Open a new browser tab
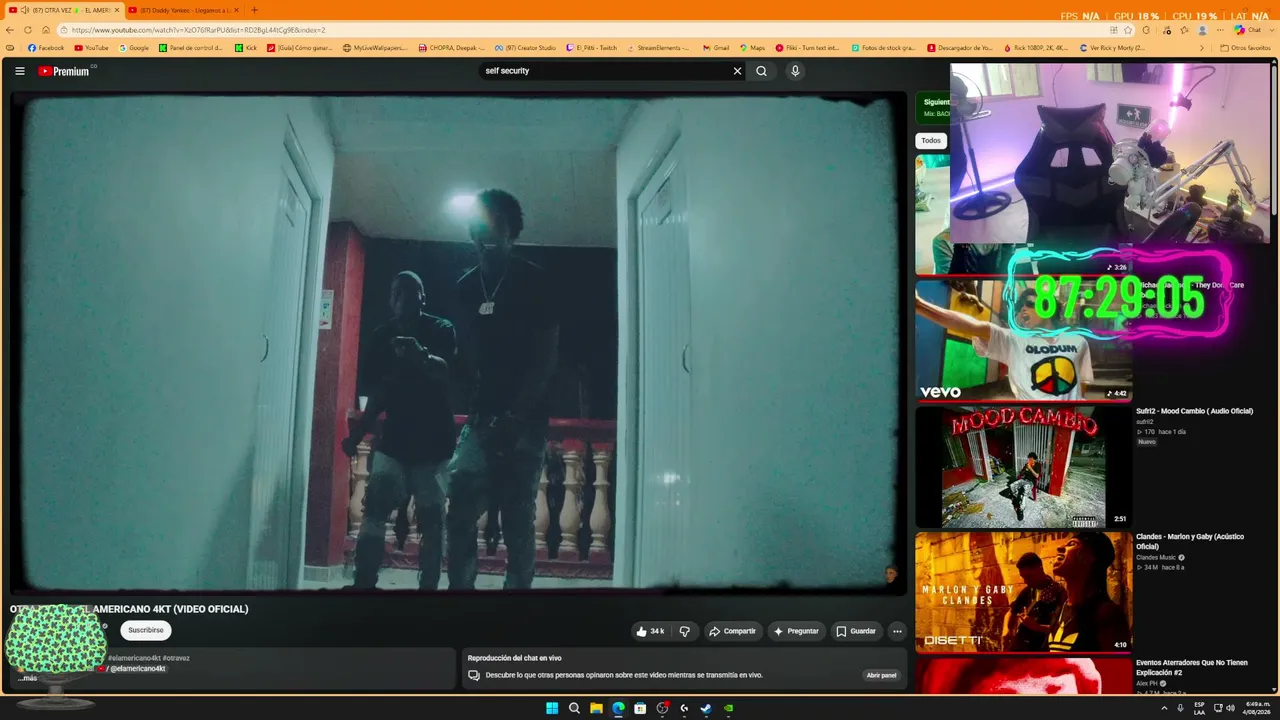 254,10
